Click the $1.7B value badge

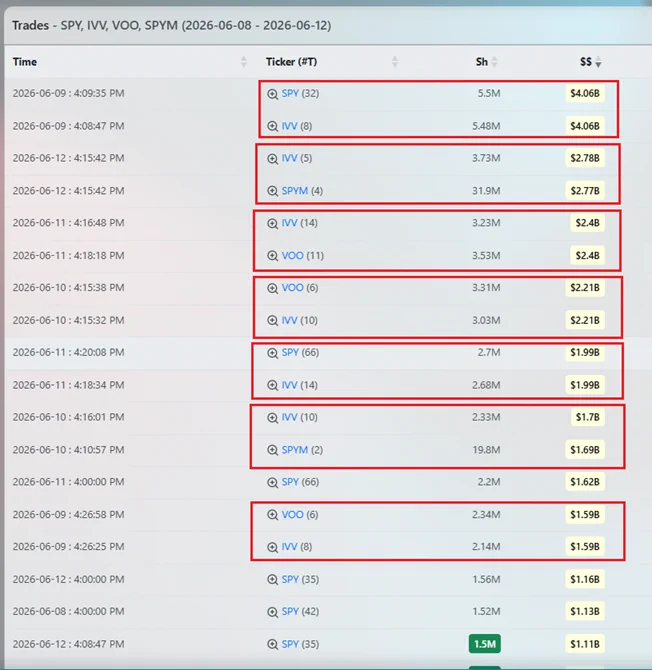587,417
